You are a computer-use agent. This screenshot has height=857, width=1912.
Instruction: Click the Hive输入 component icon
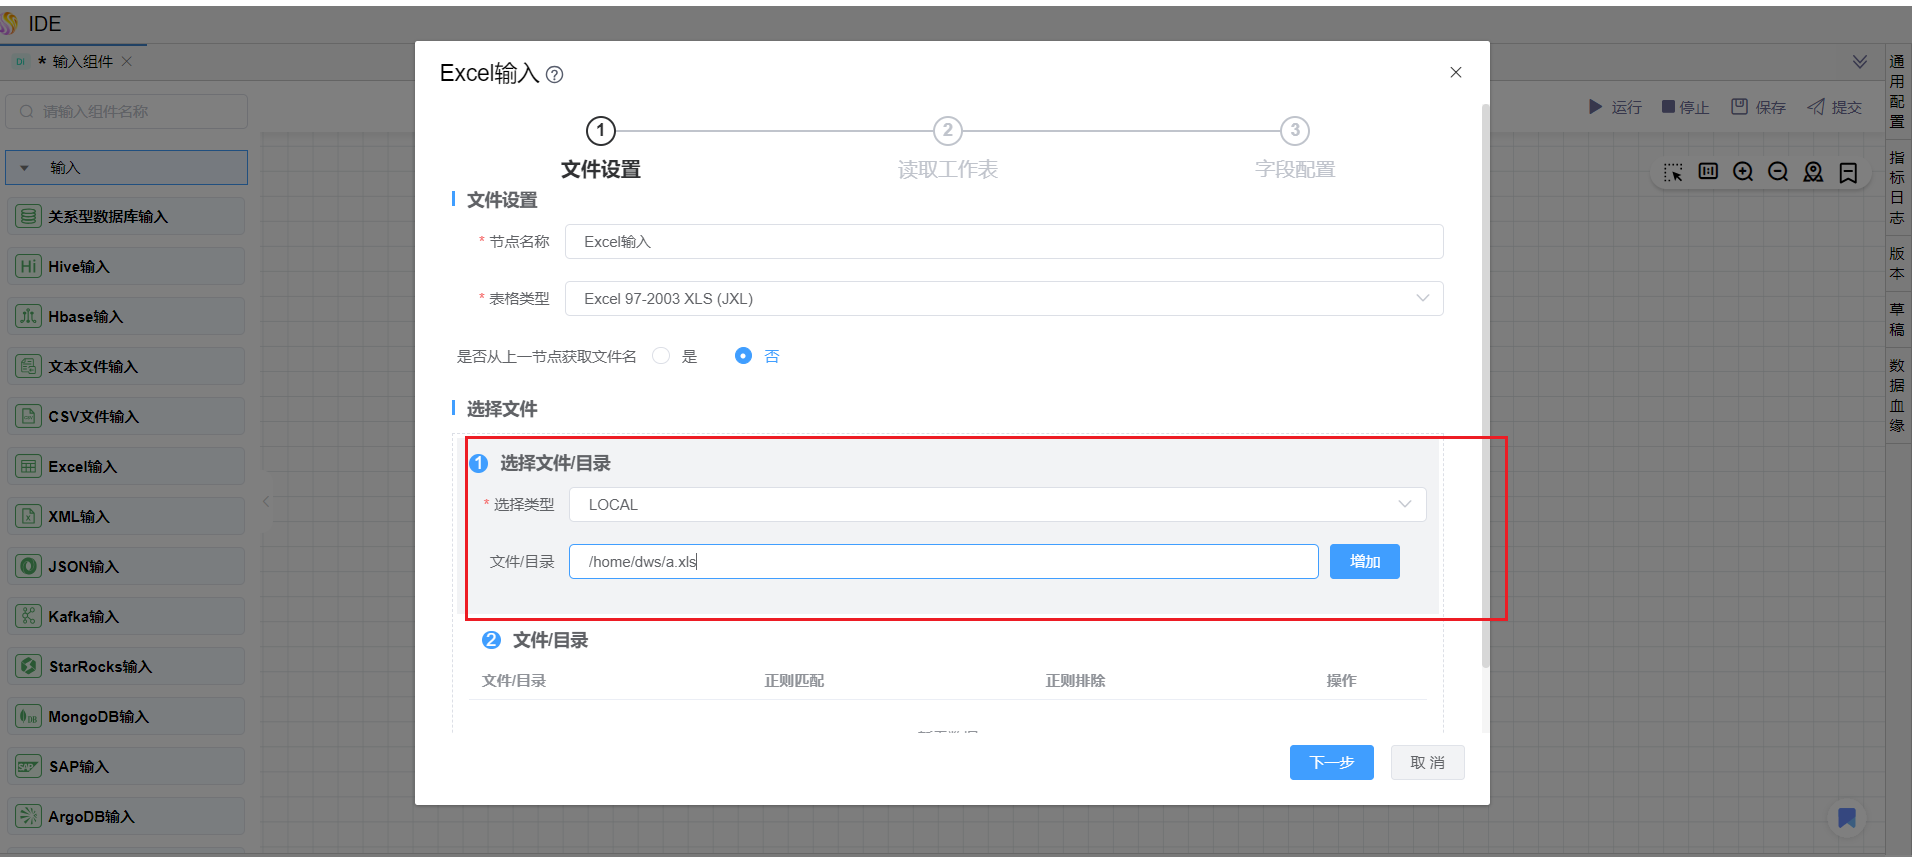click(29, 266)
